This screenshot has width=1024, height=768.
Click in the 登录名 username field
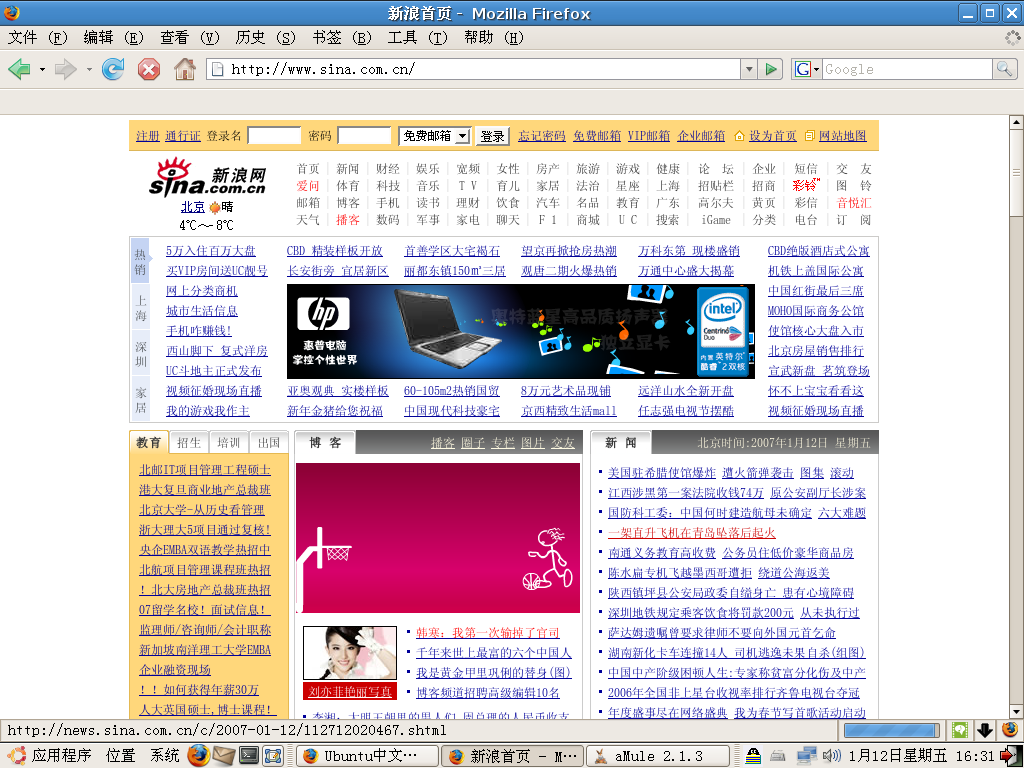tap(274, 136)
